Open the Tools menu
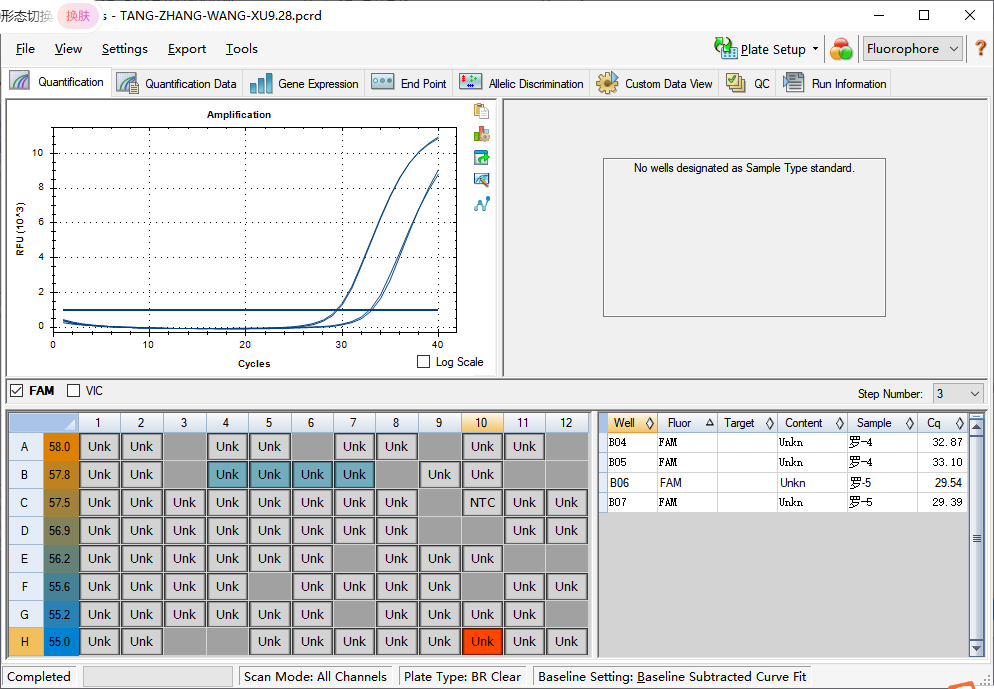The image size is (994, 689). (242, 49)
